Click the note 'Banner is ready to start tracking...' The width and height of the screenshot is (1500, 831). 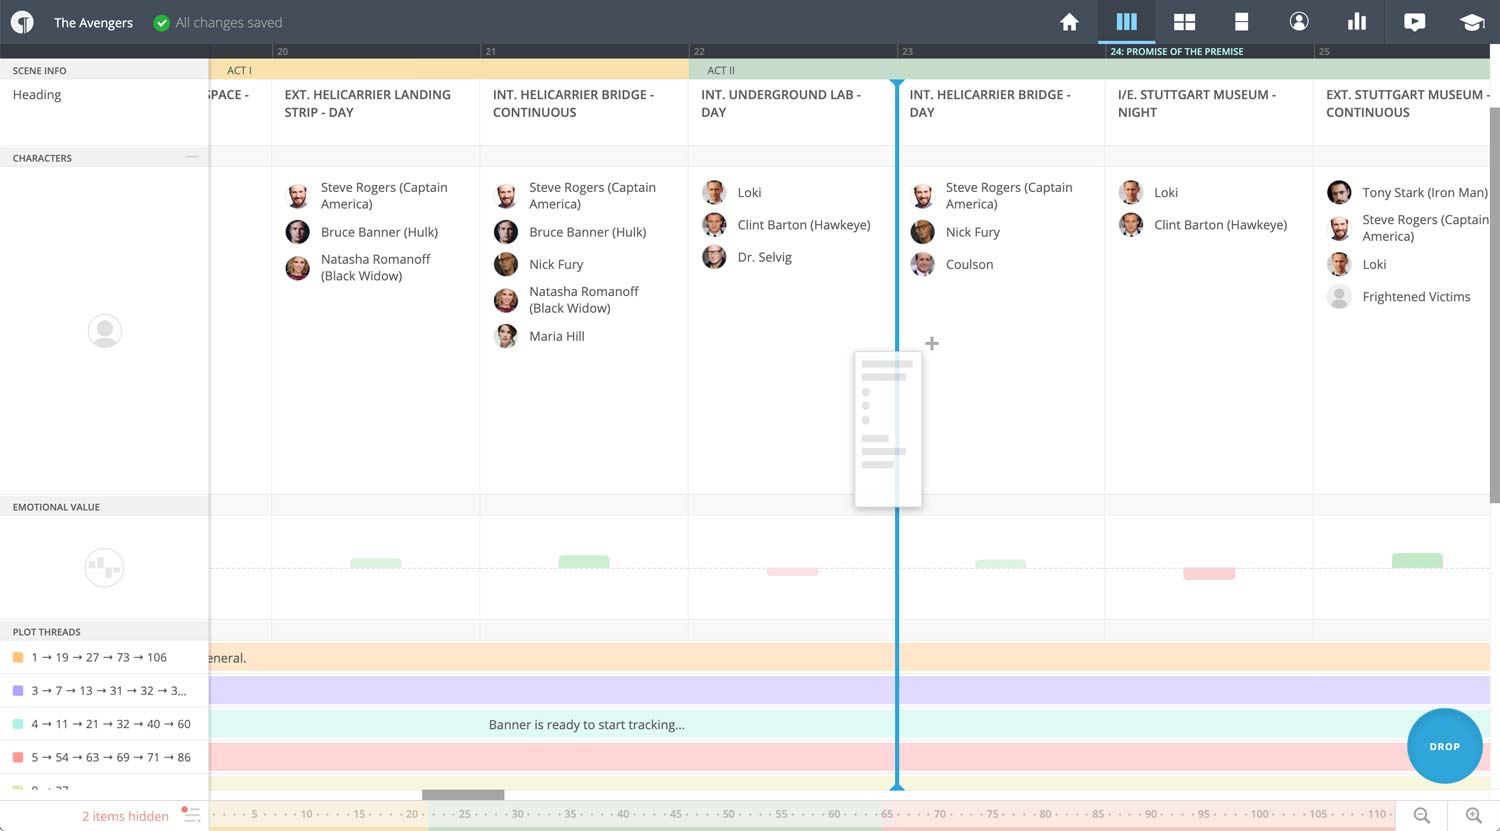tap(587, 725)
